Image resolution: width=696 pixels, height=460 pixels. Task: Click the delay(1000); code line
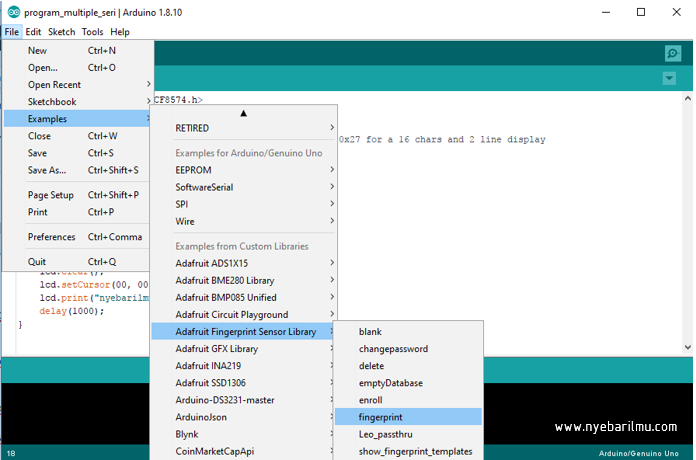[71, 311]
